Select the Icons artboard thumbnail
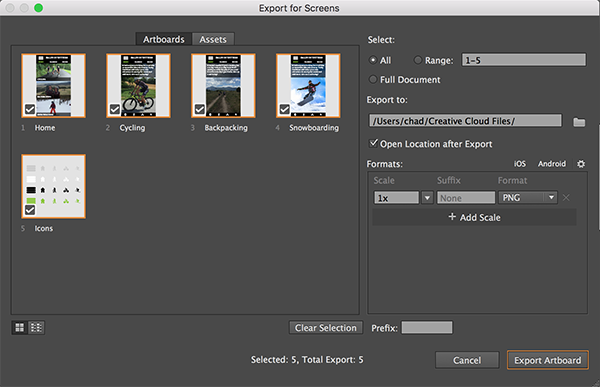The width and height of the screenshot is (600, 387). (x=54, y=186)
